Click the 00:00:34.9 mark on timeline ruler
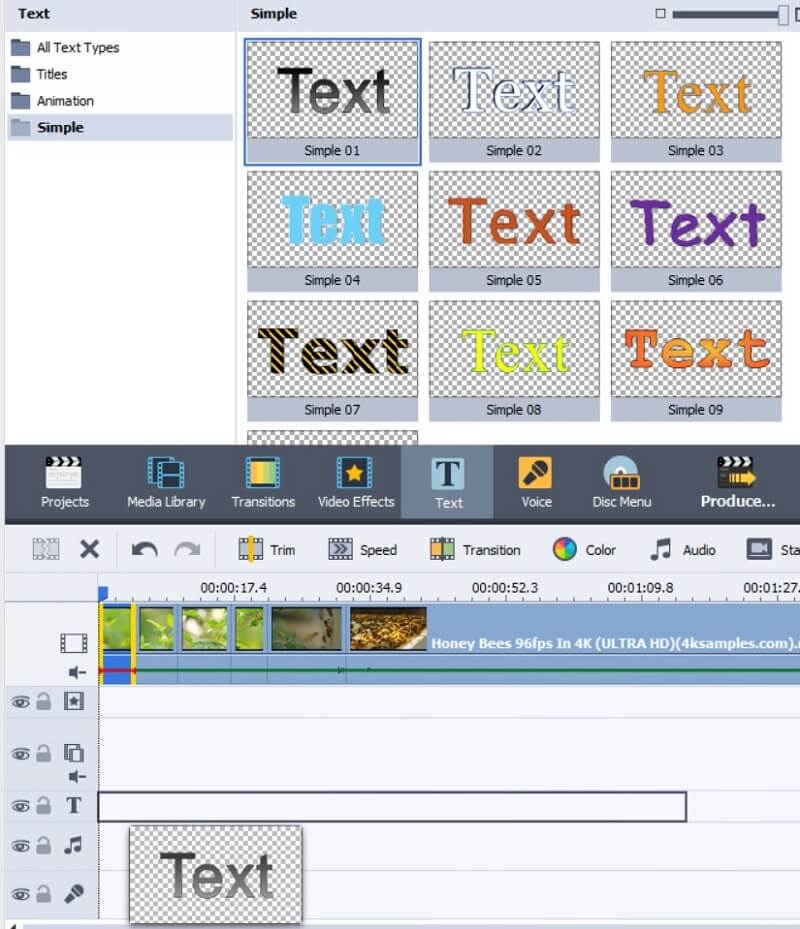800x929 pixels. tap(369, 588)
